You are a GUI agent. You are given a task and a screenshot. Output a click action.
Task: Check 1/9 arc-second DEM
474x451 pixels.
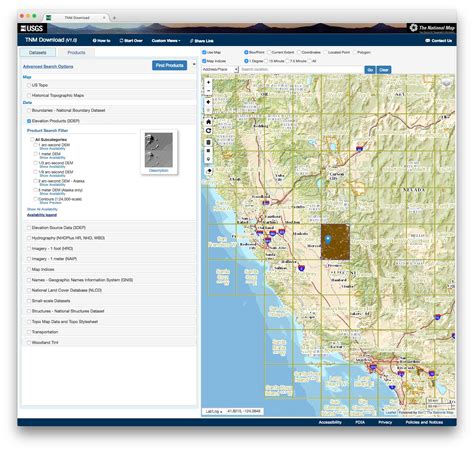click(35, 172)
